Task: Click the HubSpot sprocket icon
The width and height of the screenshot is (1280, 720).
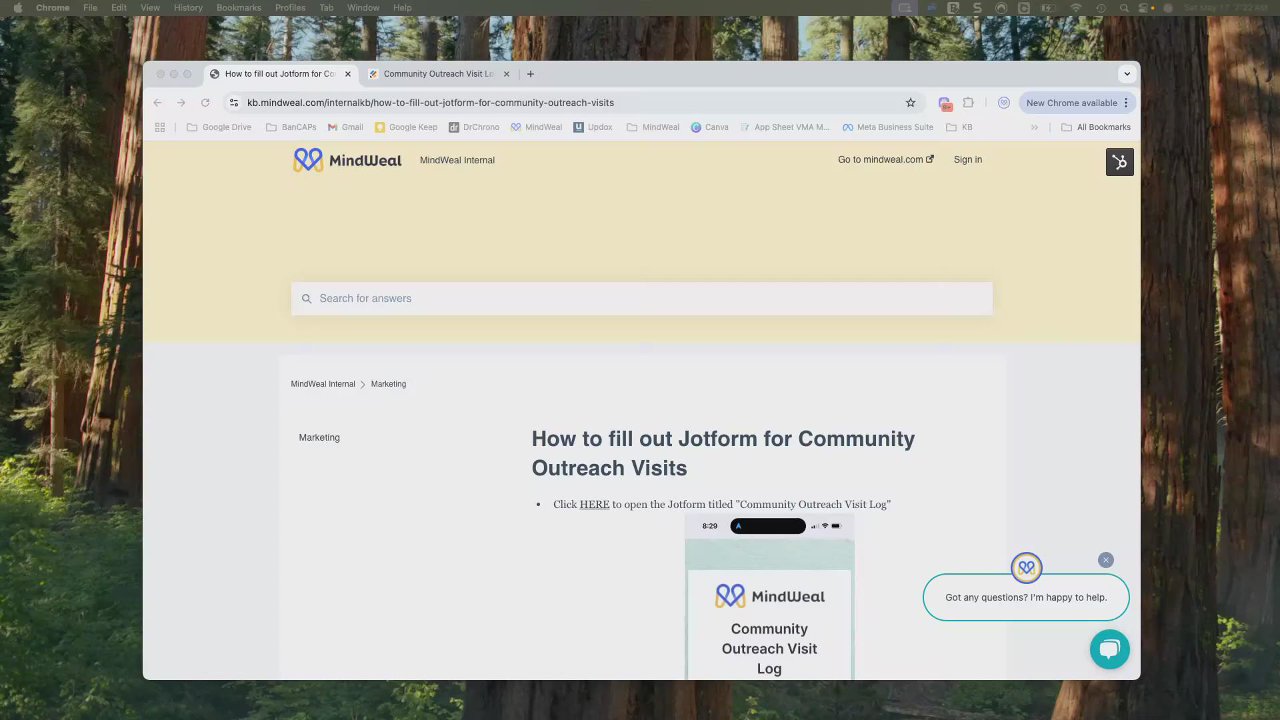Action: 1120,162
